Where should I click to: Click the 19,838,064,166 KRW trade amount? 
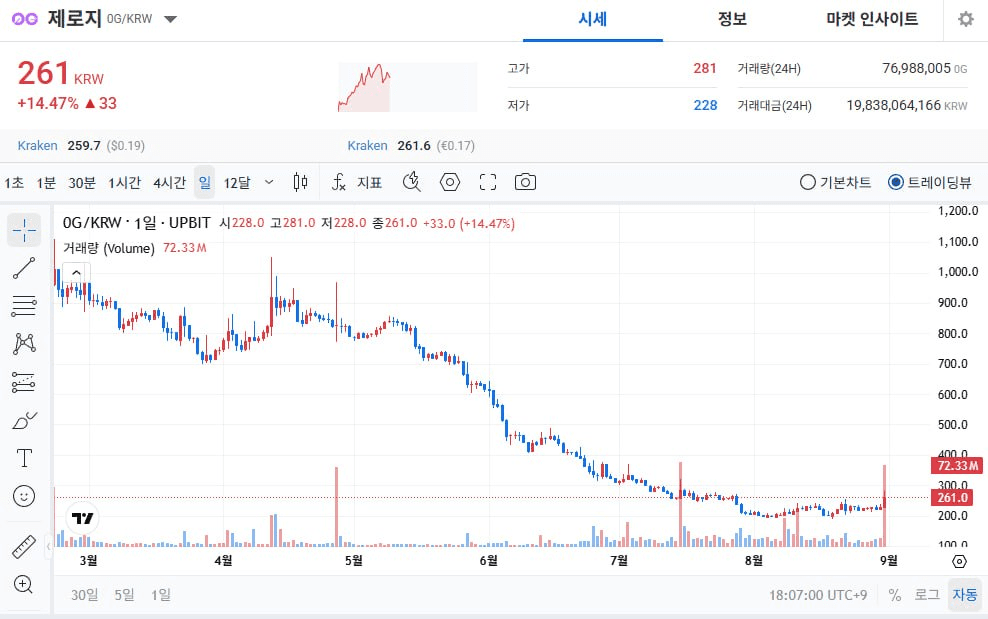click(x=907, y=105)
